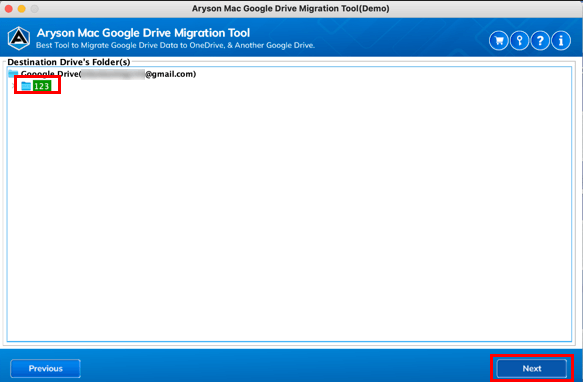Expand the 123 folder arrow

13,86
